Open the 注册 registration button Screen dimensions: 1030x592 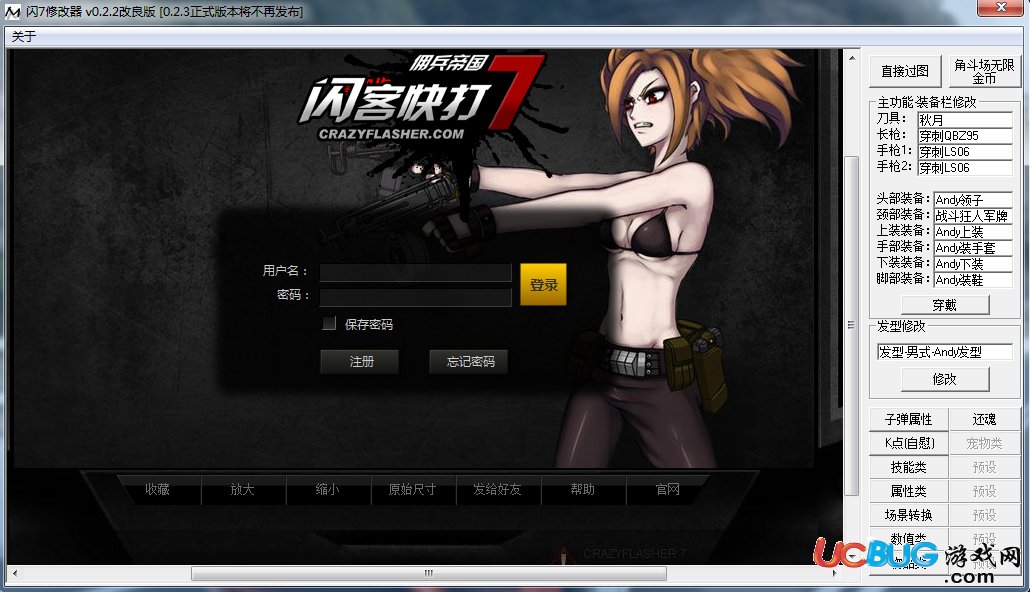tap(359, 361)
